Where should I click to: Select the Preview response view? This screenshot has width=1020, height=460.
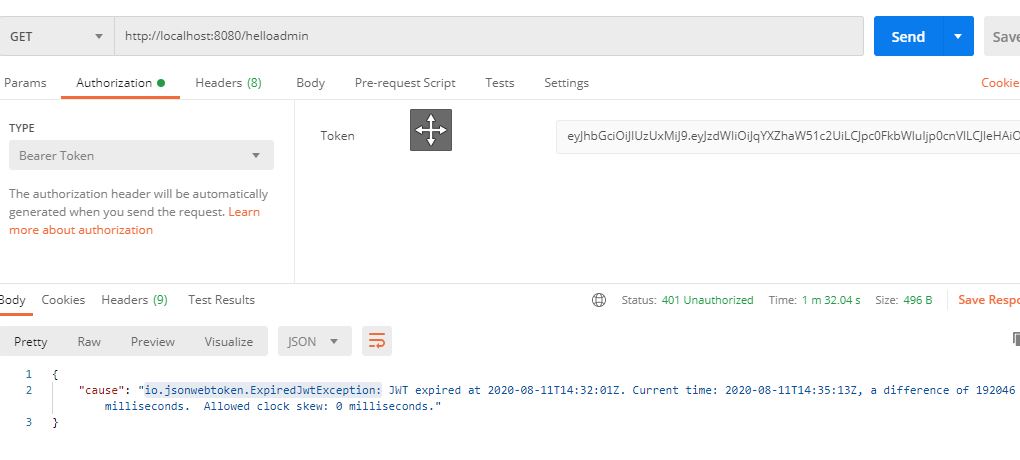click(152, 342)
